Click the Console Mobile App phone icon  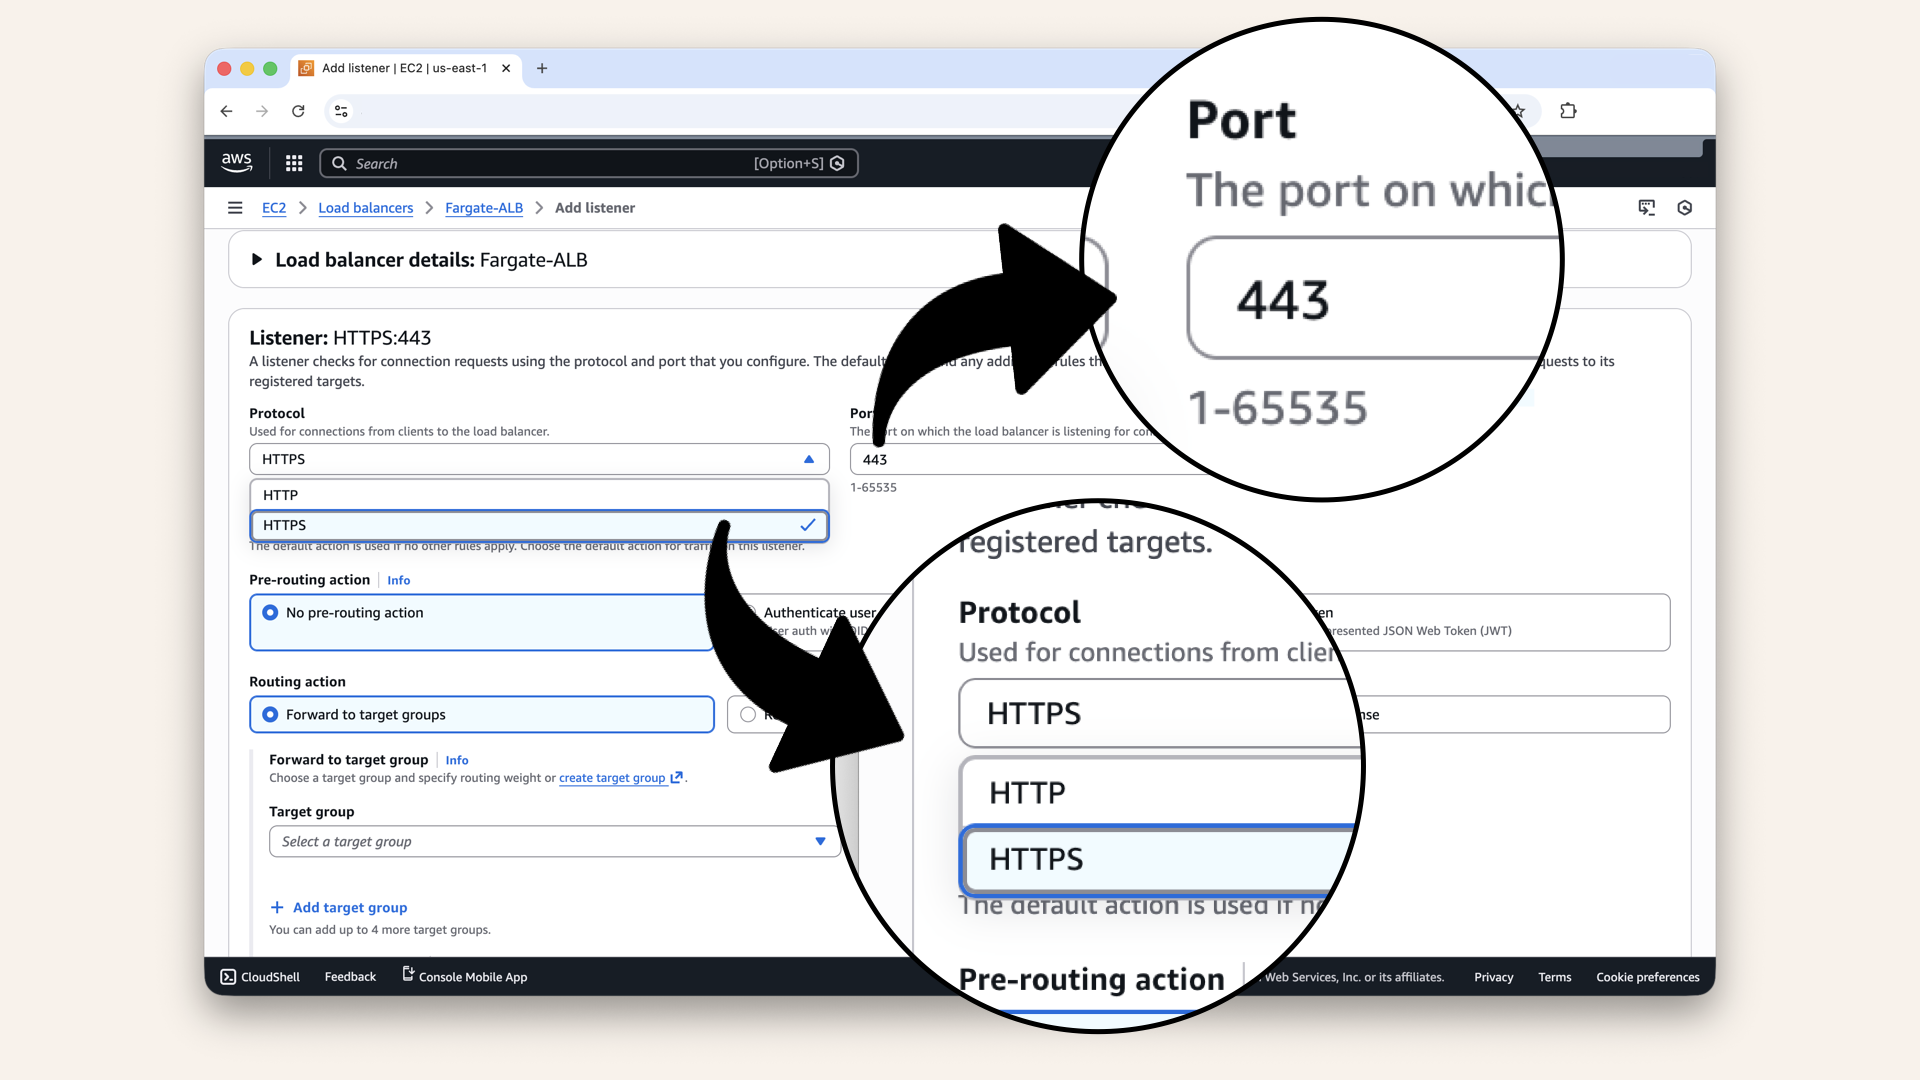[x=406, y=975]
